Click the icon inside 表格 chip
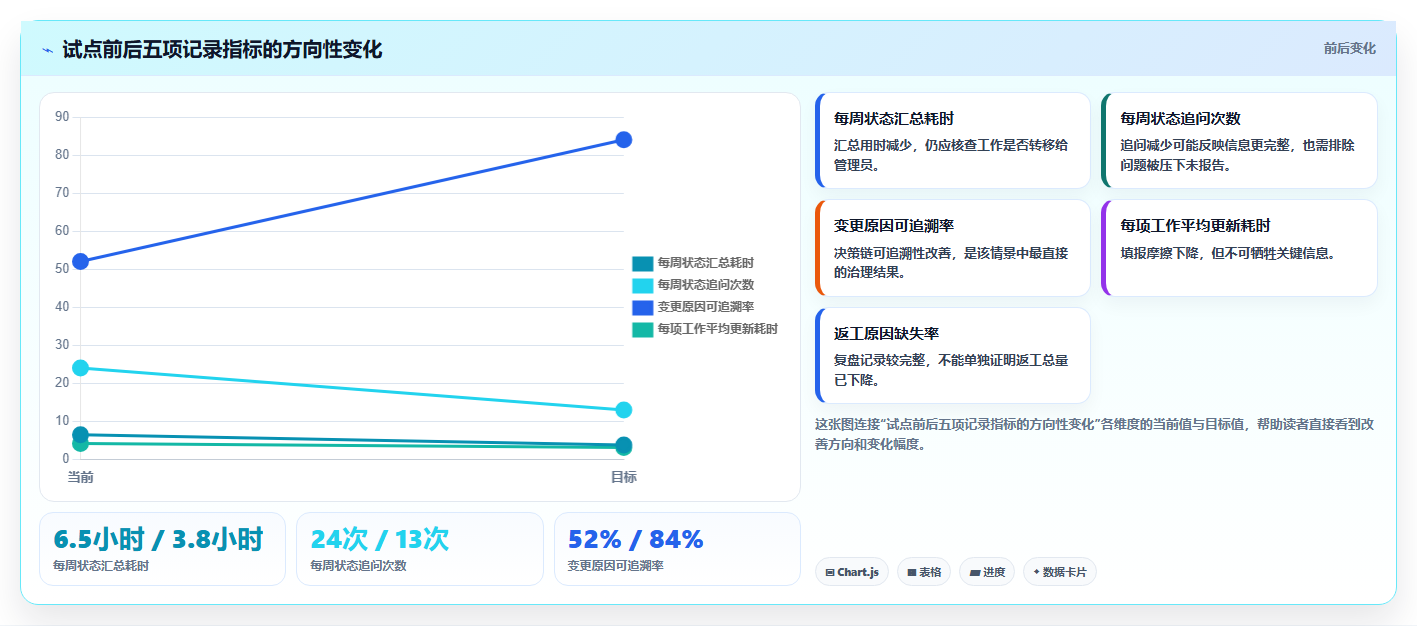The height and width of the screenshot is (626, 1417). [912, 573]
